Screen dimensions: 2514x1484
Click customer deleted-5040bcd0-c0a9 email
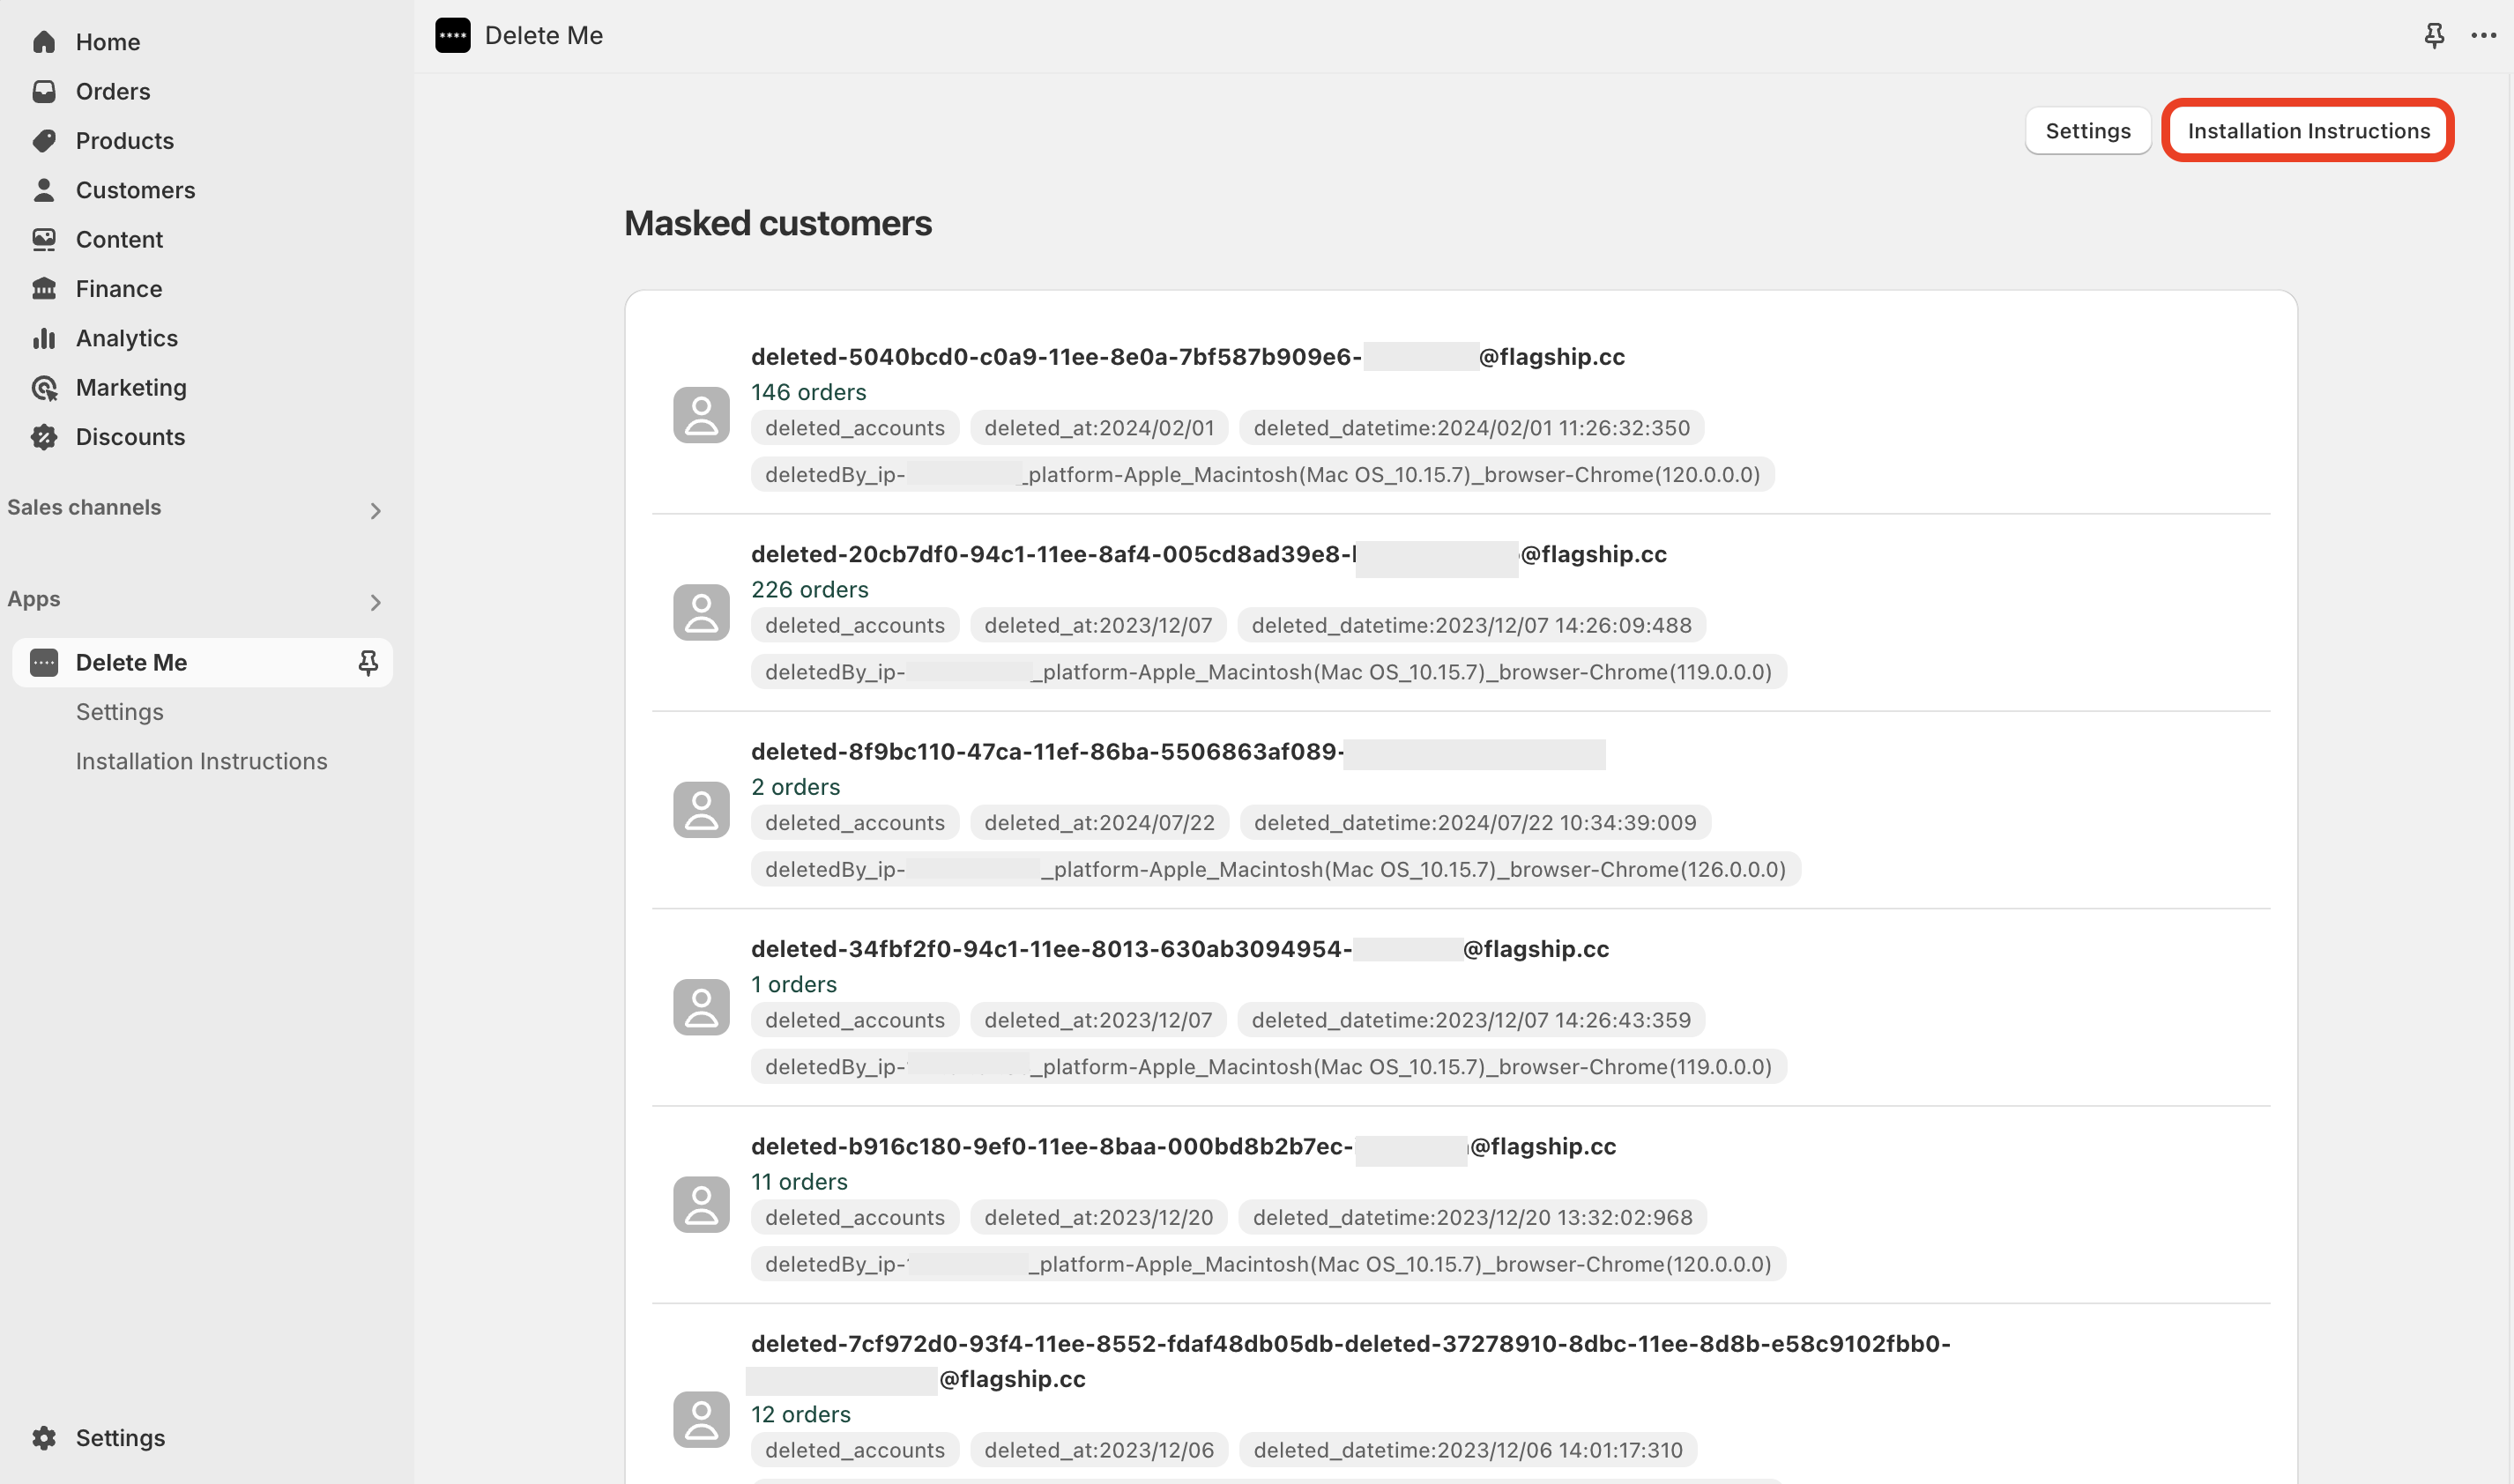pos(1188,357)
